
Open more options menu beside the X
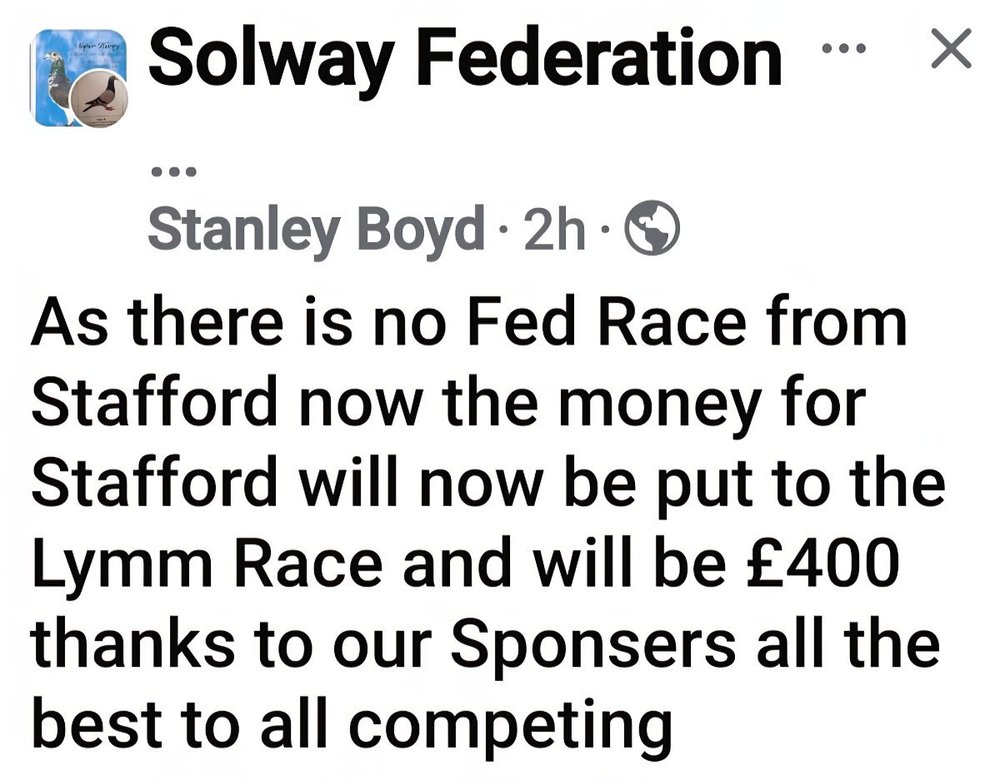(843, 48)
